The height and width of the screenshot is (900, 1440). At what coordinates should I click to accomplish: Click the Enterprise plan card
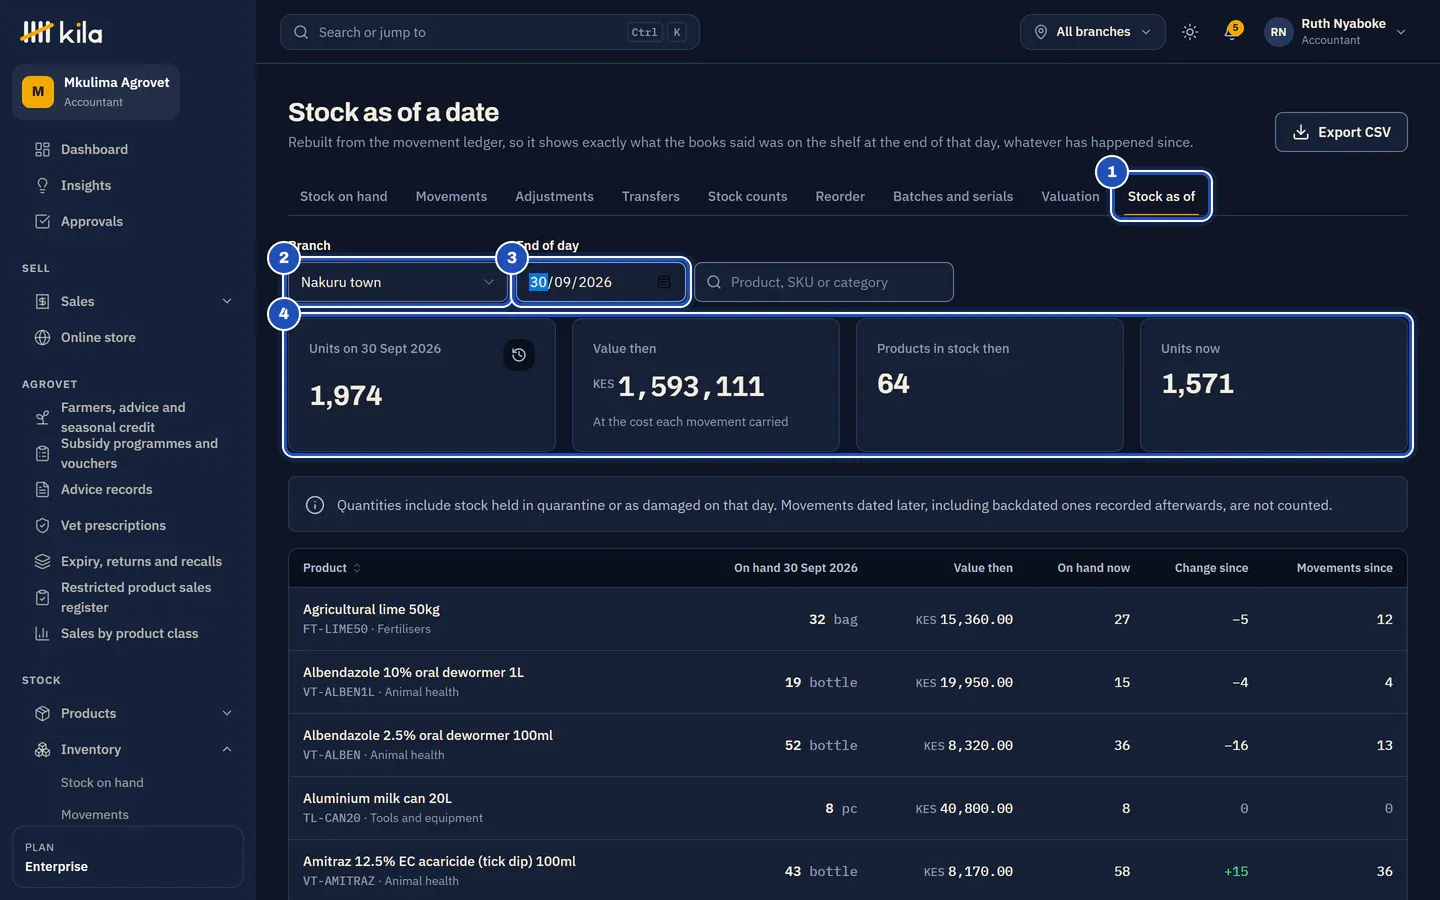pos(128,857)
